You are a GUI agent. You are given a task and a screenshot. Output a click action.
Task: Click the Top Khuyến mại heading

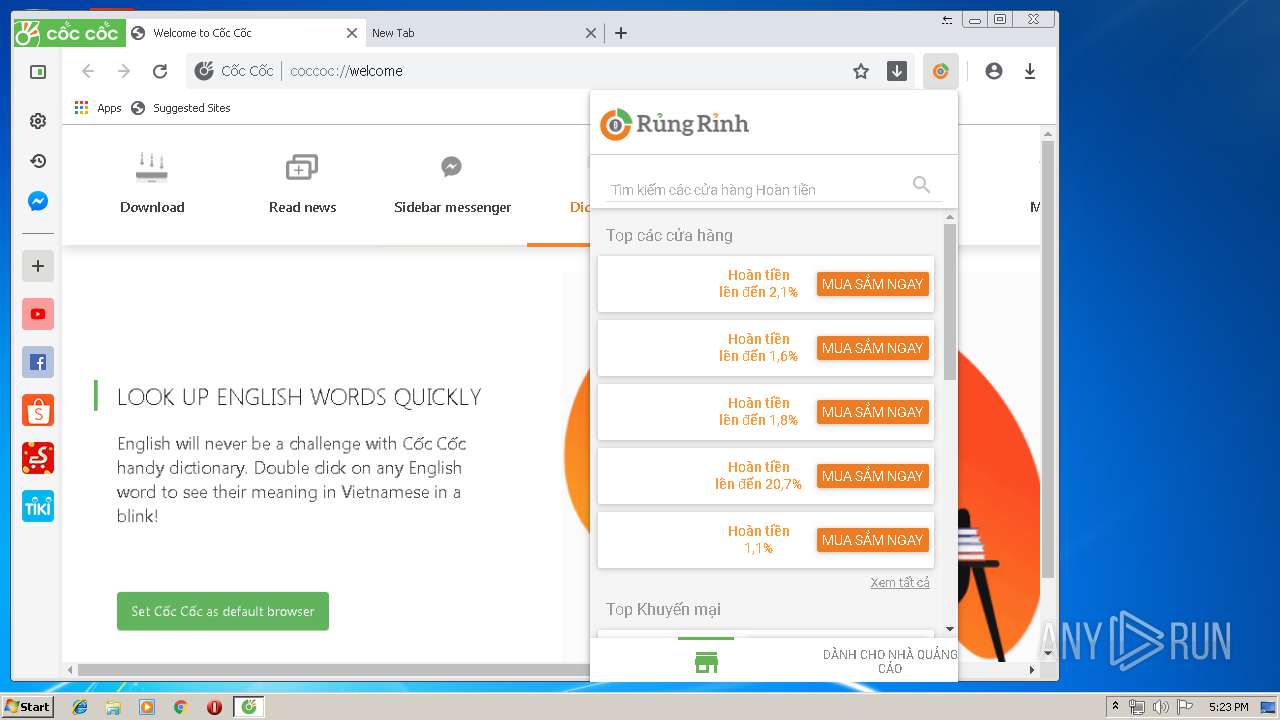click(663, 609)
